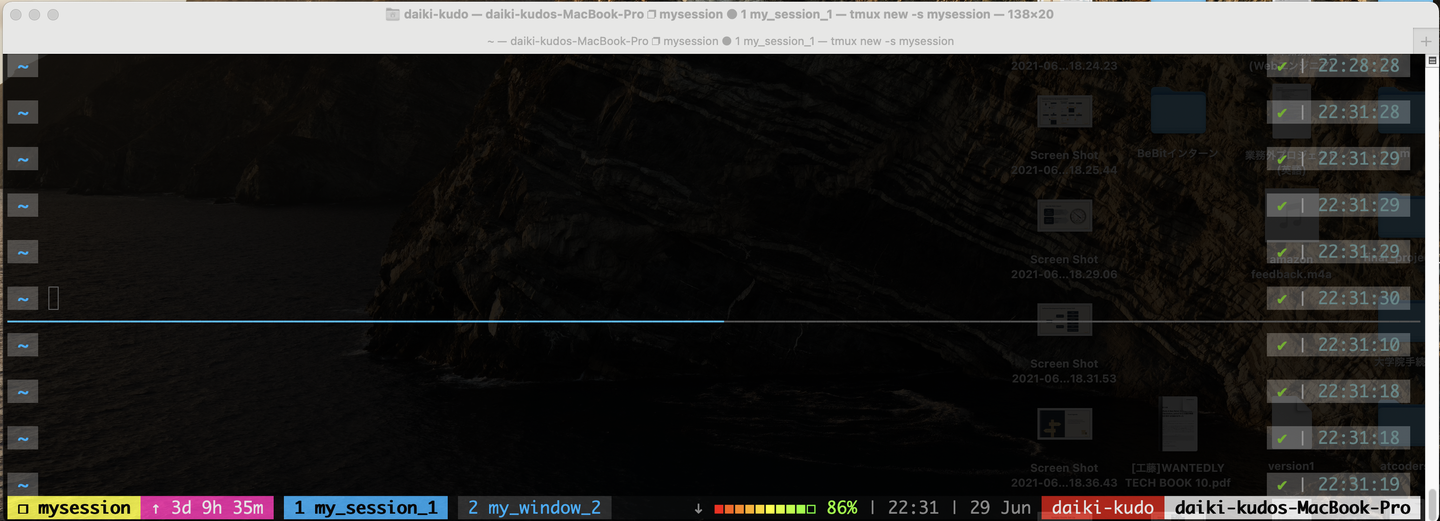The width and height of the screenshot is (1440, 521).
Task: Click the terminal cursor block in the prompt
Action: pos(54,298)
